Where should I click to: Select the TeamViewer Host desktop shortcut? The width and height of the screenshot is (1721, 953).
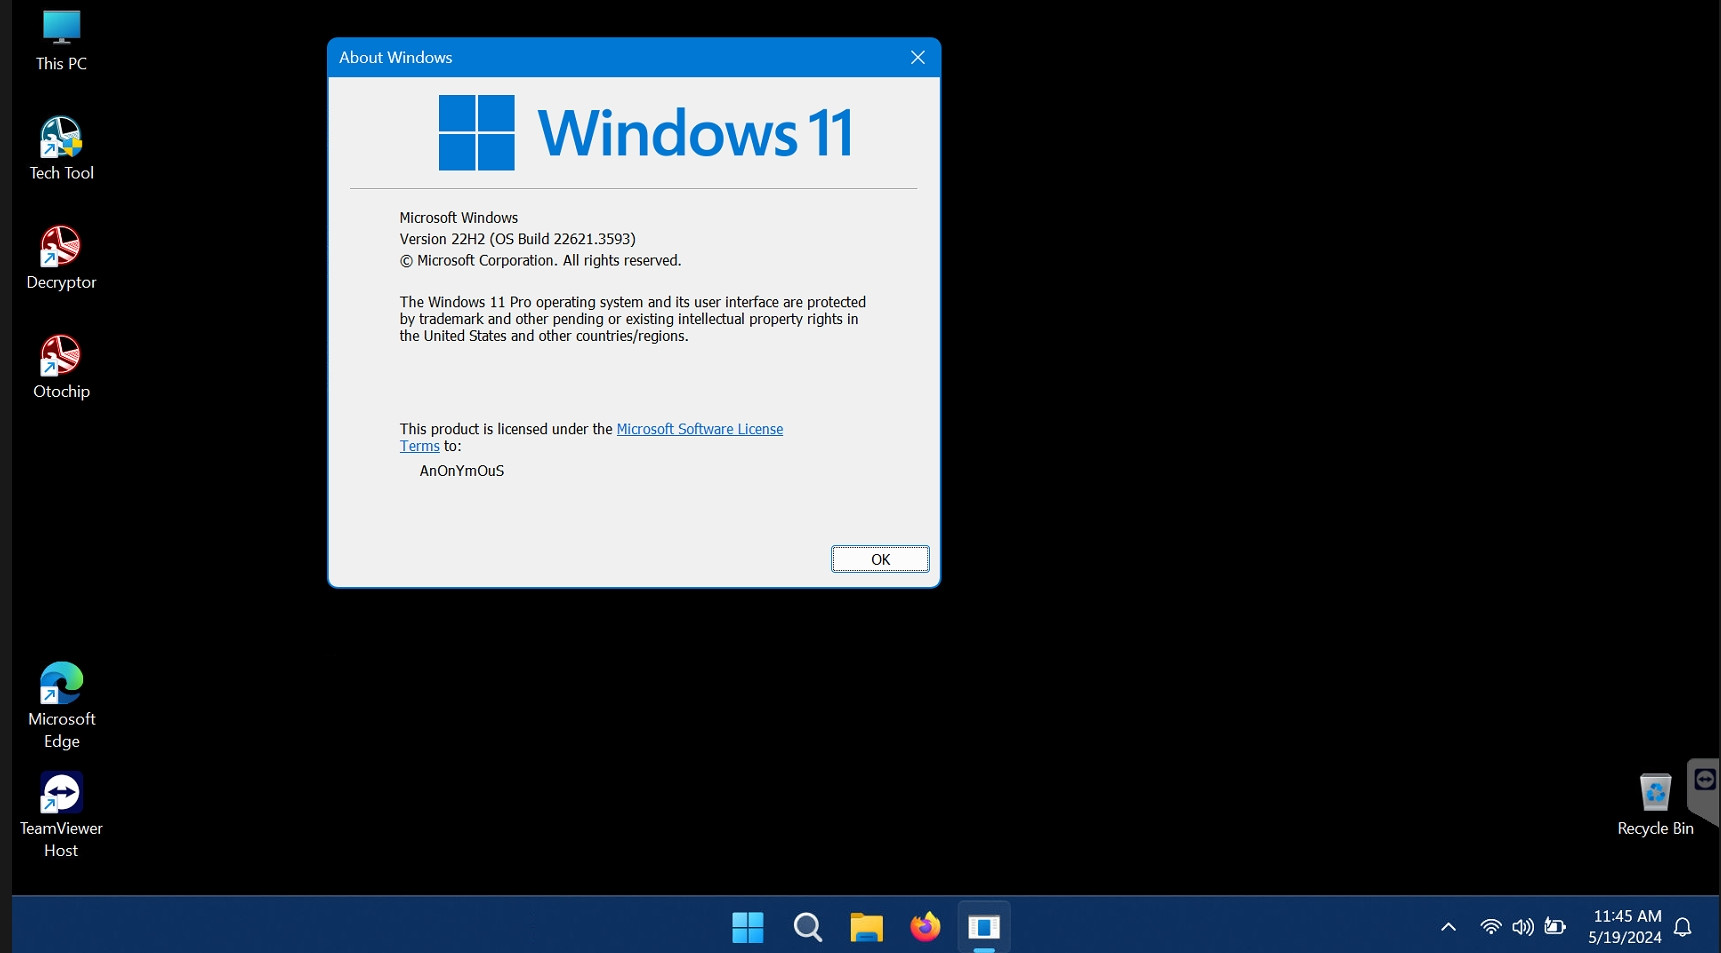click(61, 814)
